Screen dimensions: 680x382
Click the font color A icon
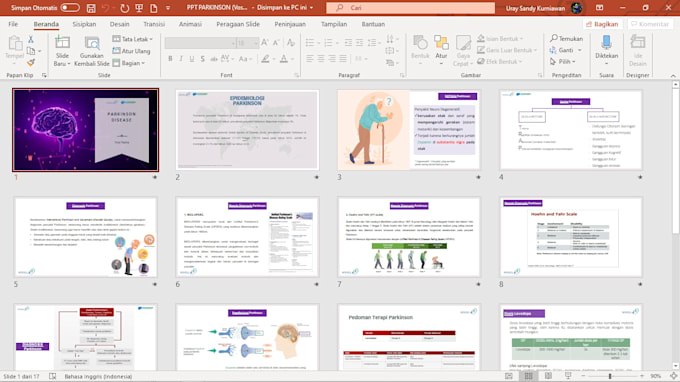point(284,59)
